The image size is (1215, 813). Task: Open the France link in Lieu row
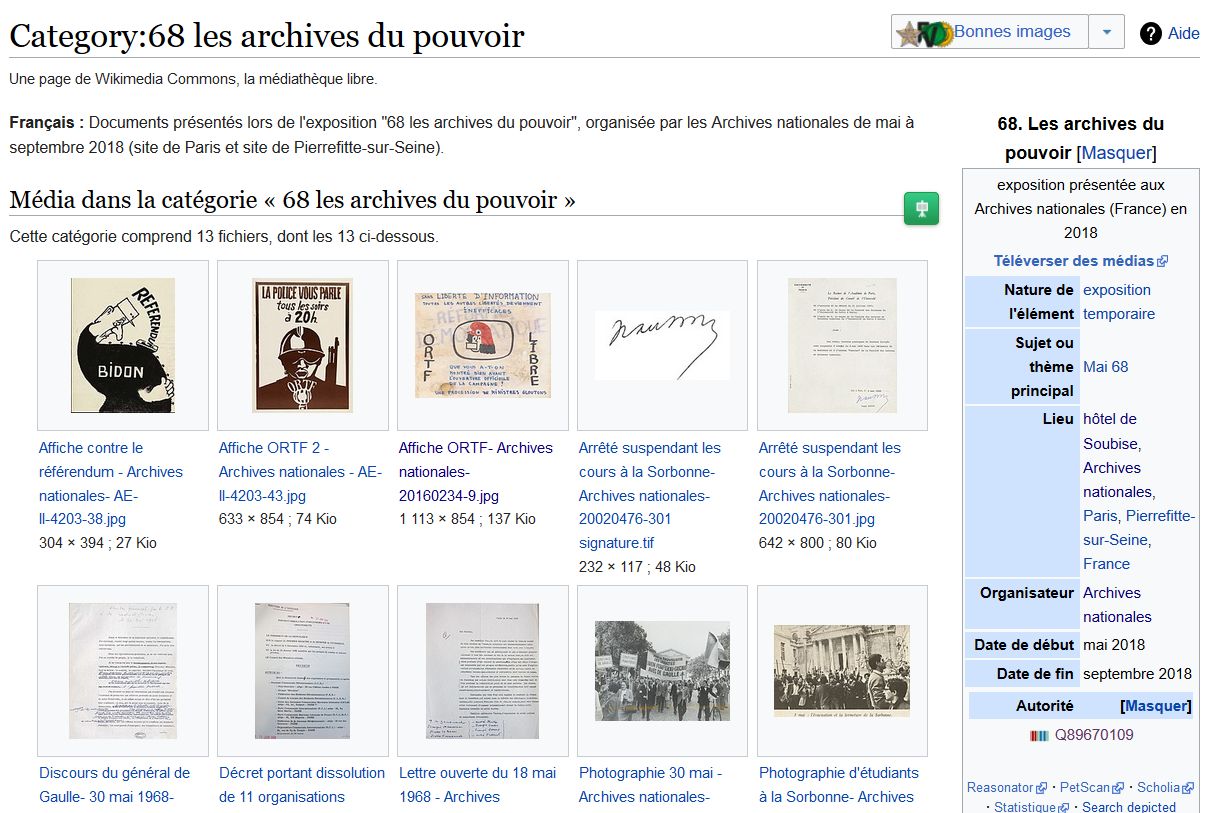click(1106, 564)
